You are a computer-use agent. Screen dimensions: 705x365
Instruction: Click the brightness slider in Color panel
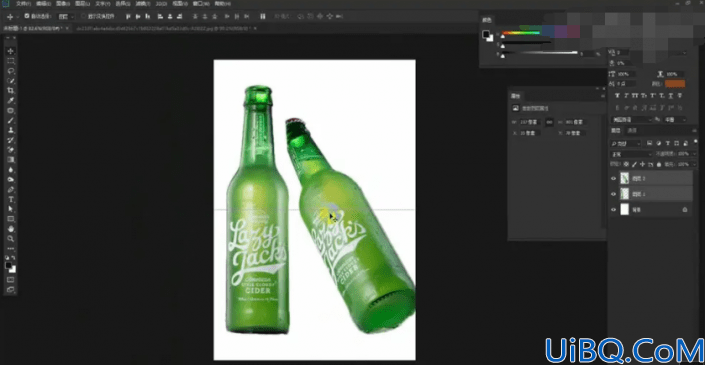point(539,53)
